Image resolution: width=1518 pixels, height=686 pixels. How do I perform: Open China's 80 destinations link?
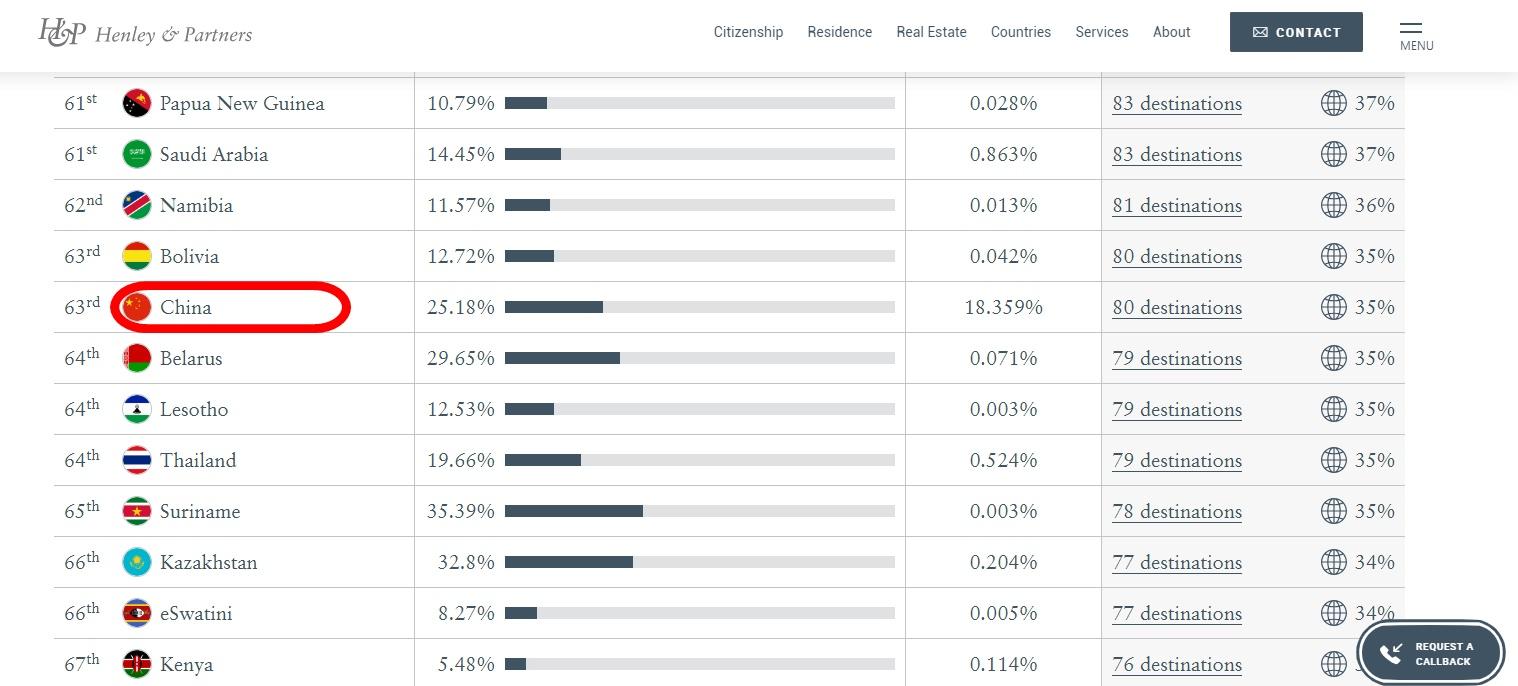[1177, 308]
